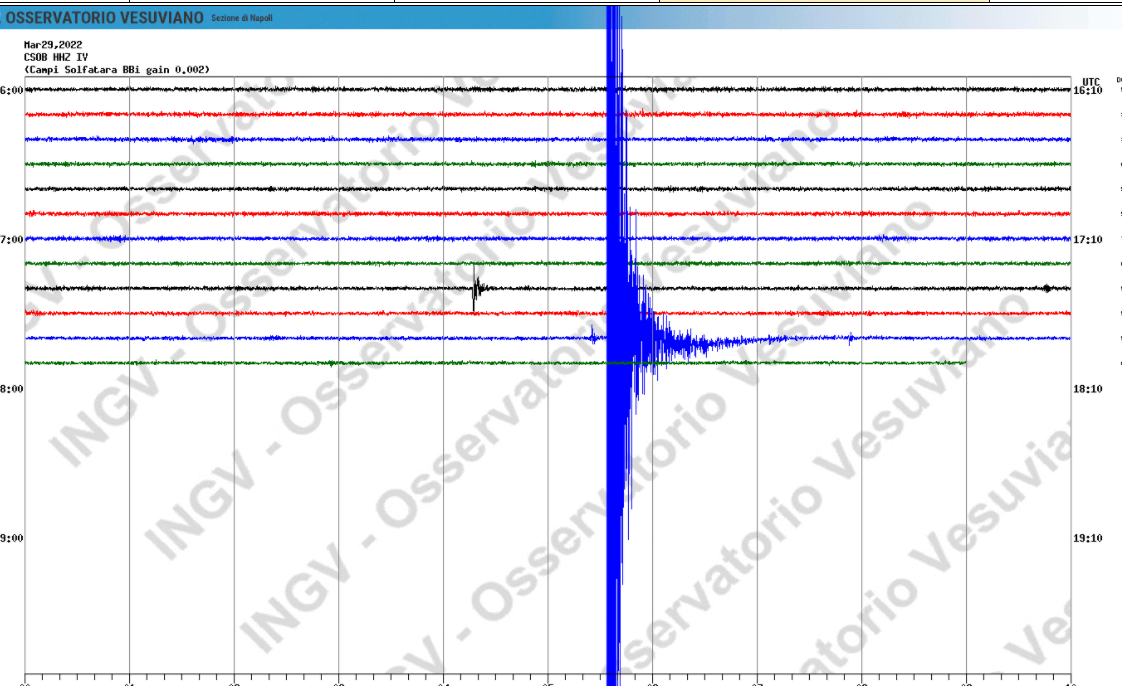Click the 'Sezione di Napoli' subtitle
The image size is (1122, 686).
(242, 18)
